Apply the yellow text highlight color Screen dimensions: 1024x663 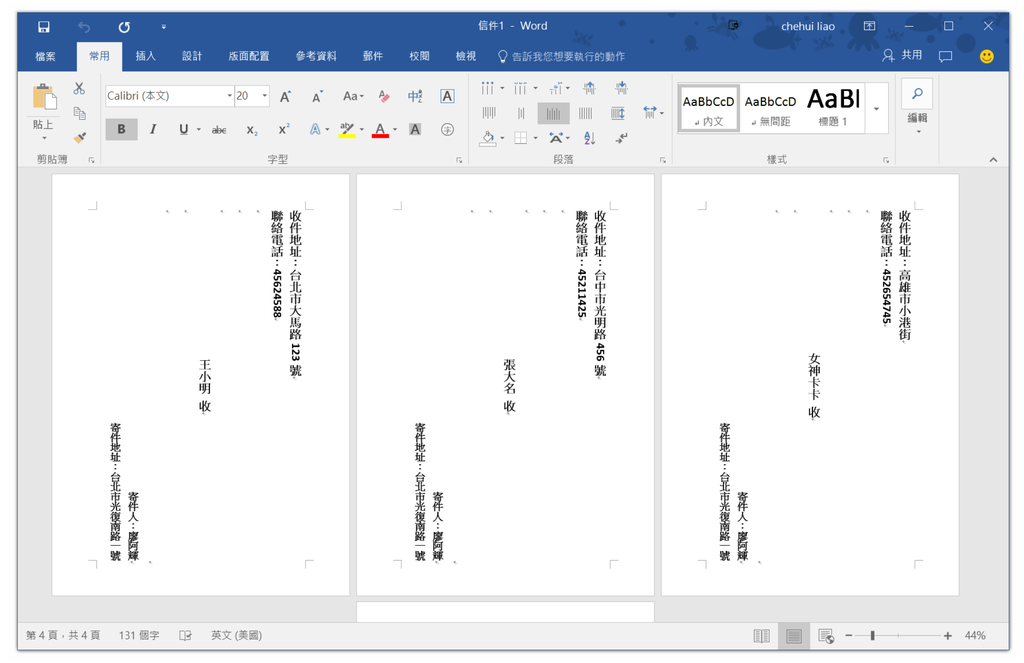pos(347,129)
